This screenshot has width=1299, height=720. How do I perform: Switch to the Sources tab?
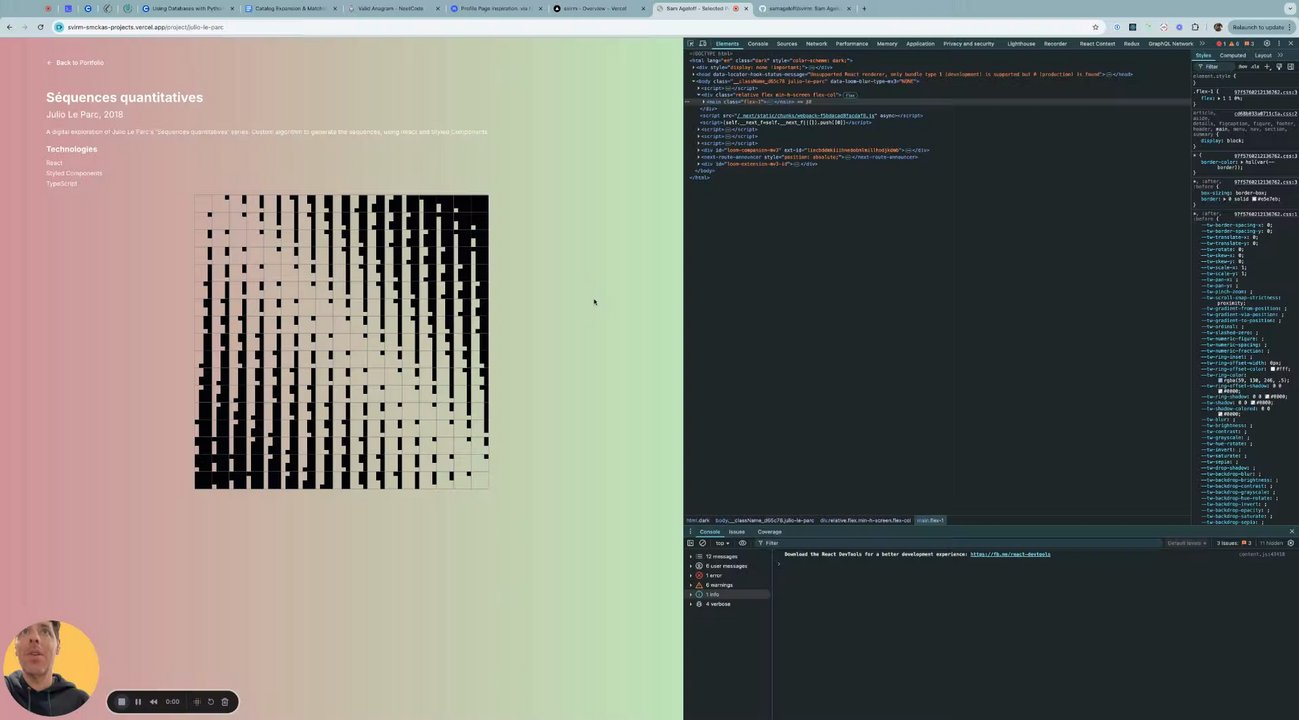(787, 44)
